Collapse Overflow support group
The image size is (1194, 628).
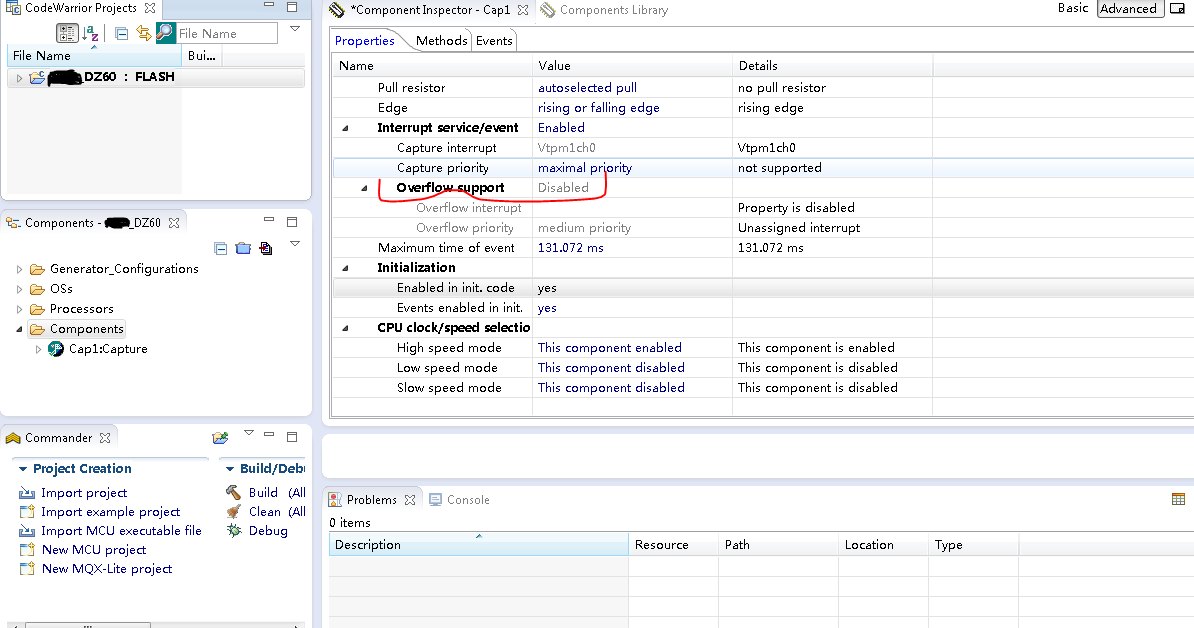(x=364, y=188)
